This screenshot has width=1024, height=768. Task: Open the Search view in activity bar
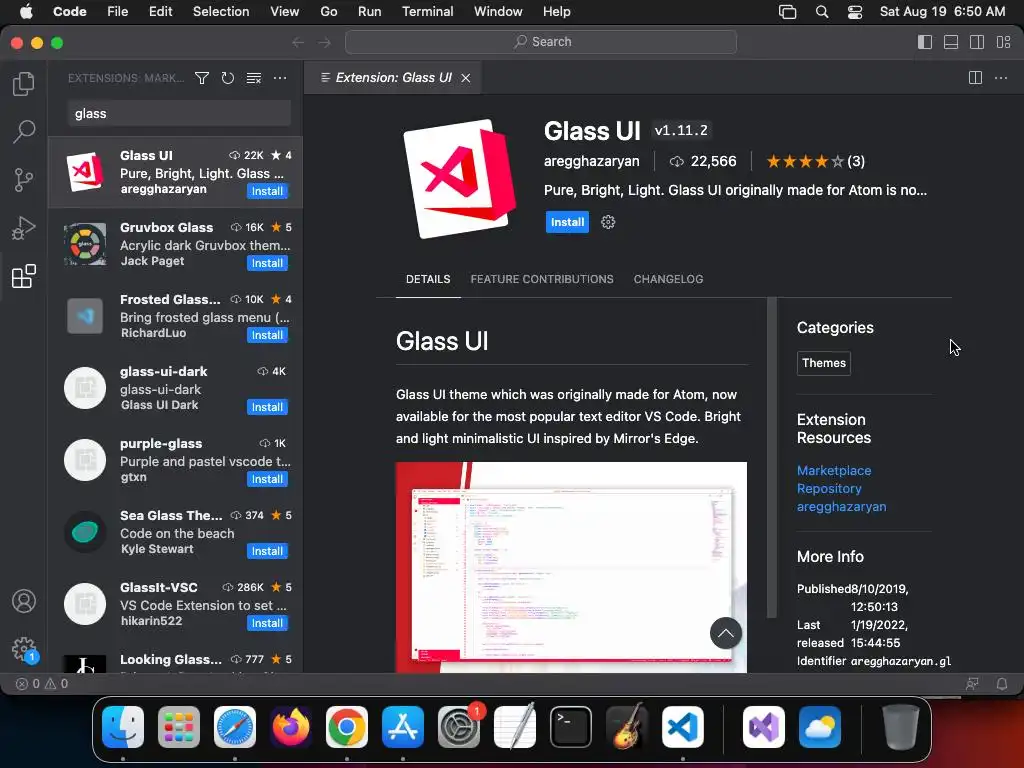coord(24,131)
